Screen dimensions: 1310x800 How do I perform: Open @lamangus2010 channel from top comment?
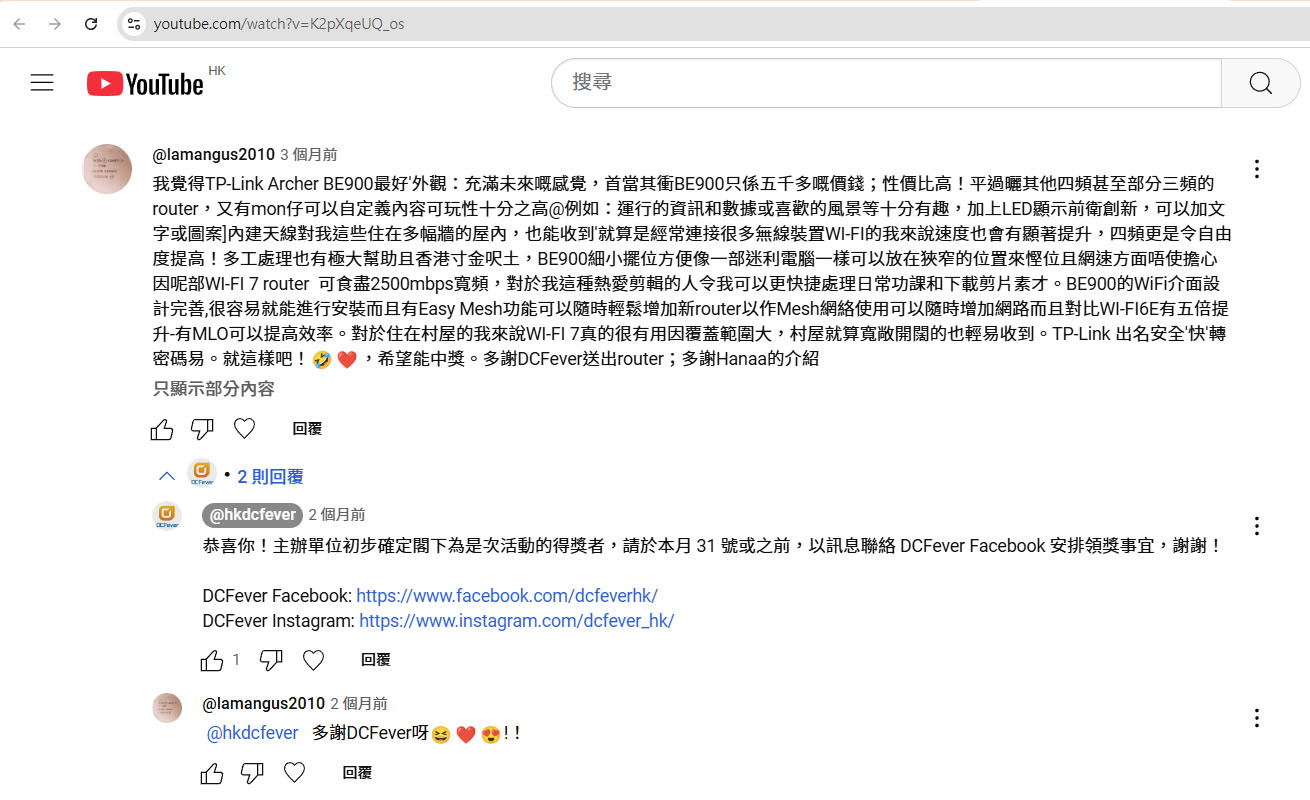click(213, 155)
